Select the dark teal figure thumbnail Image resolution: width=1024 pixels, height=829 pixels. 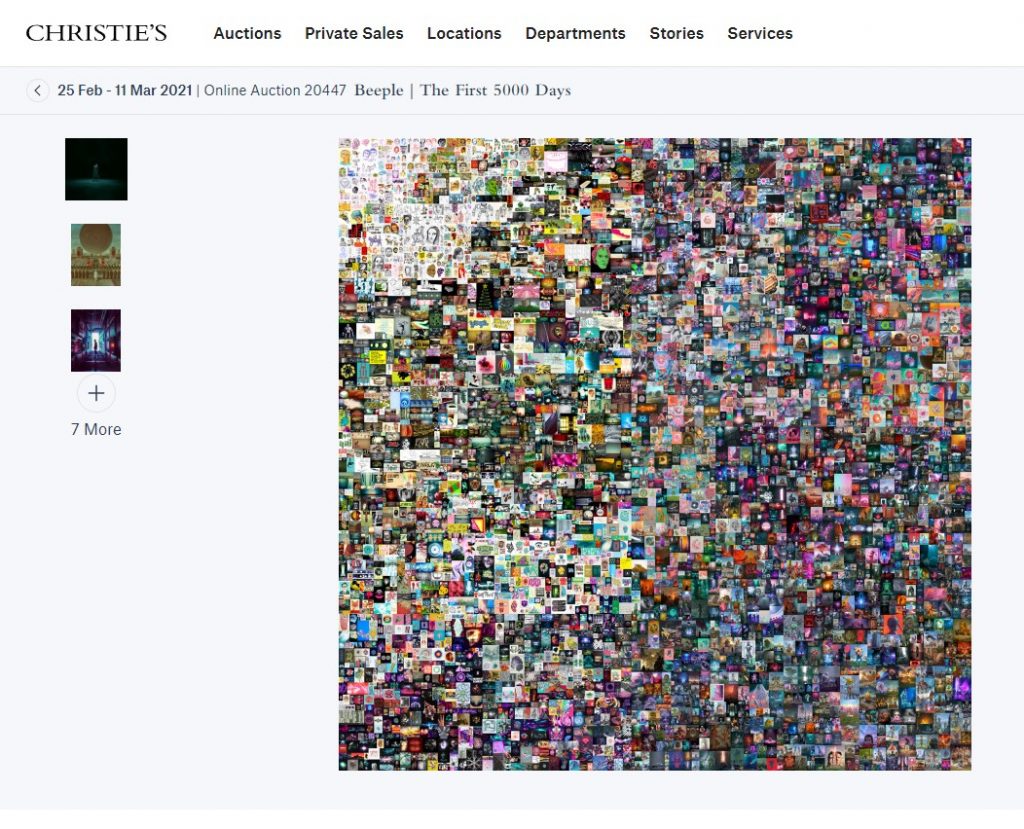tap(96, 169)
